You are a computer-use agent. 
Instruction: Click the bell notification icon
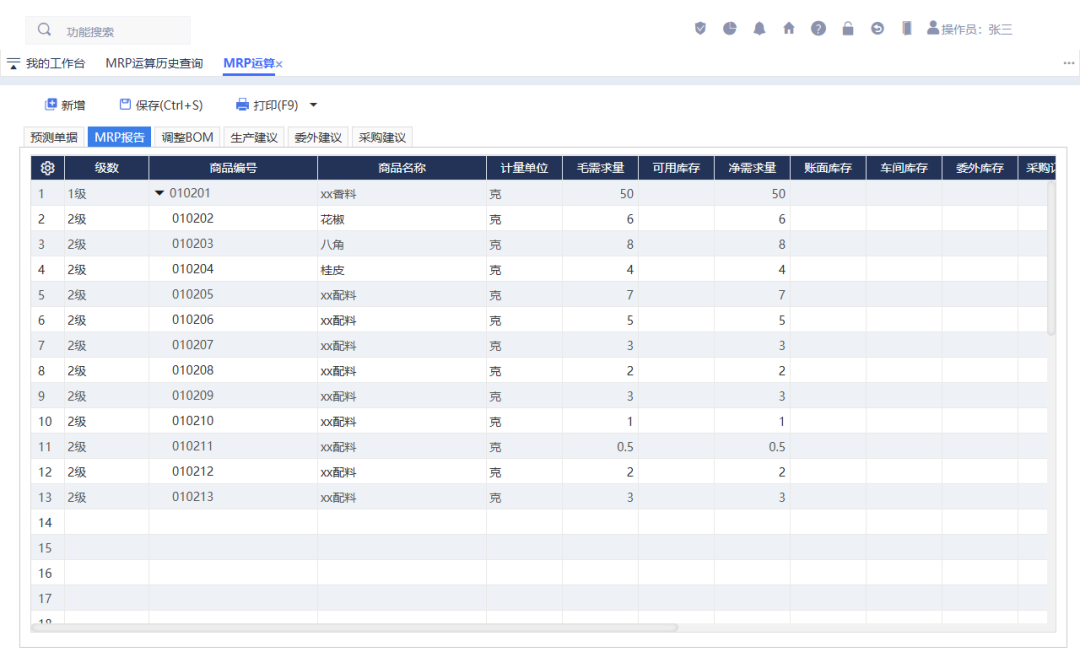759,28
